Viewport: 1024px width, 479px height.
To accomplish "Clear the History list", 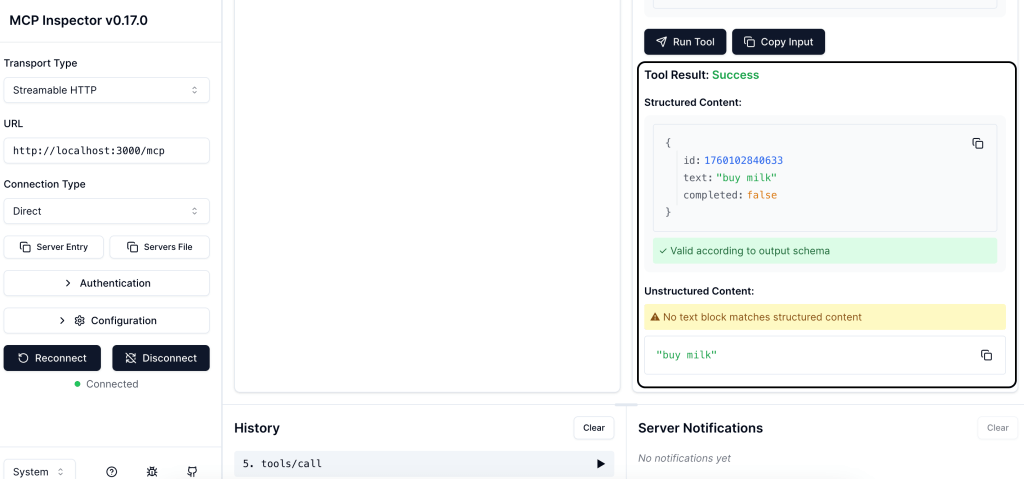I will tap(593, 428).
